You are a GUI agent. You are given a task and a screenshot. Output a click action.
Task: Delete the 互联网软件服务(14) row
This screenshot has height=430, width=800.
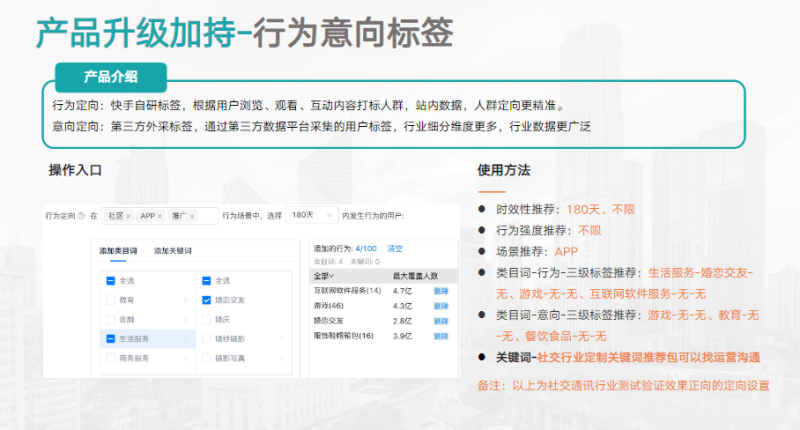(441, 291)
